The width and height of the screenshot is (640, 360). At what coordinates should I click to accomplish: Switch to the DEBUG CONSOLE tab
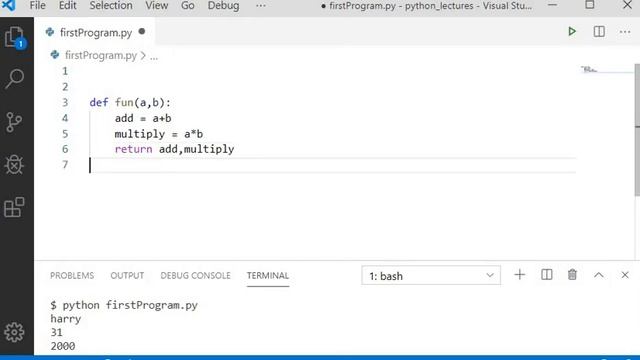(x=195, y=276)
